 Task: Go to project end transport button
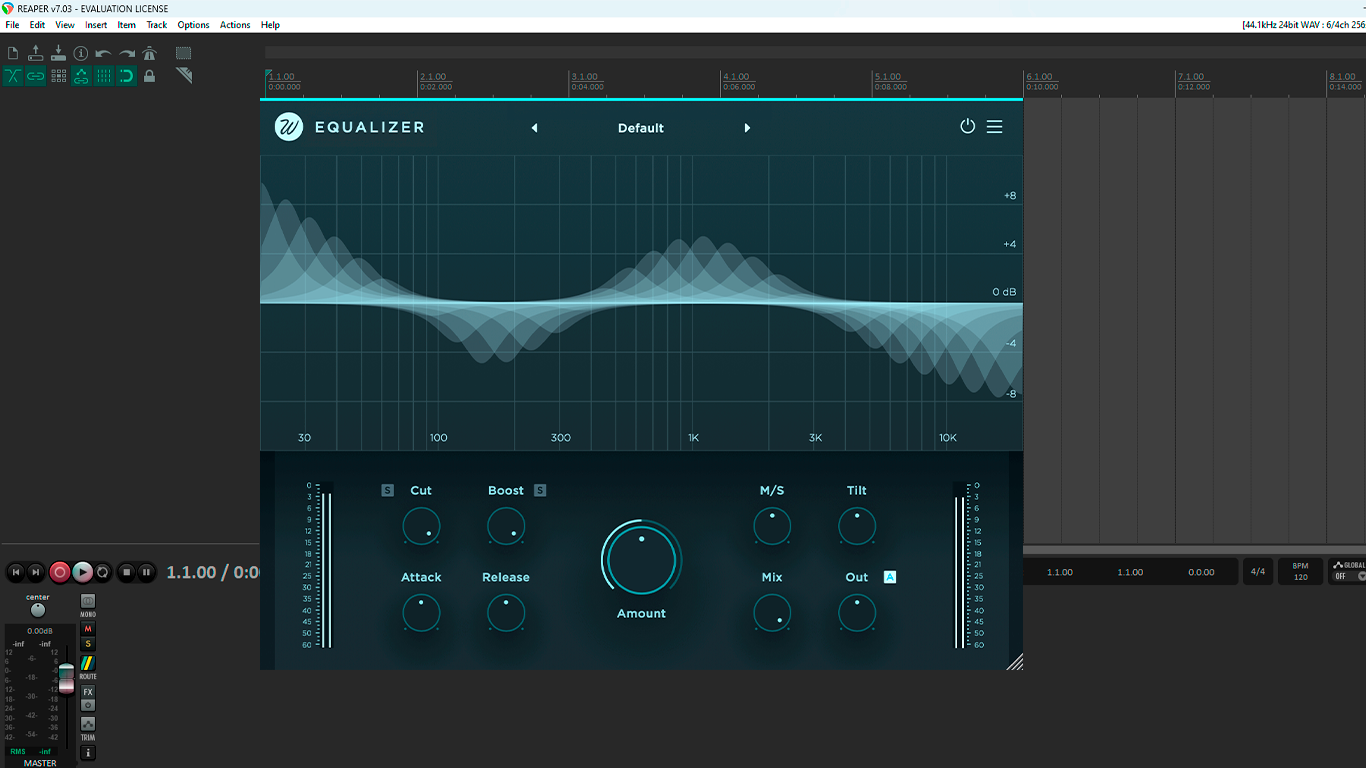(36, 572)
